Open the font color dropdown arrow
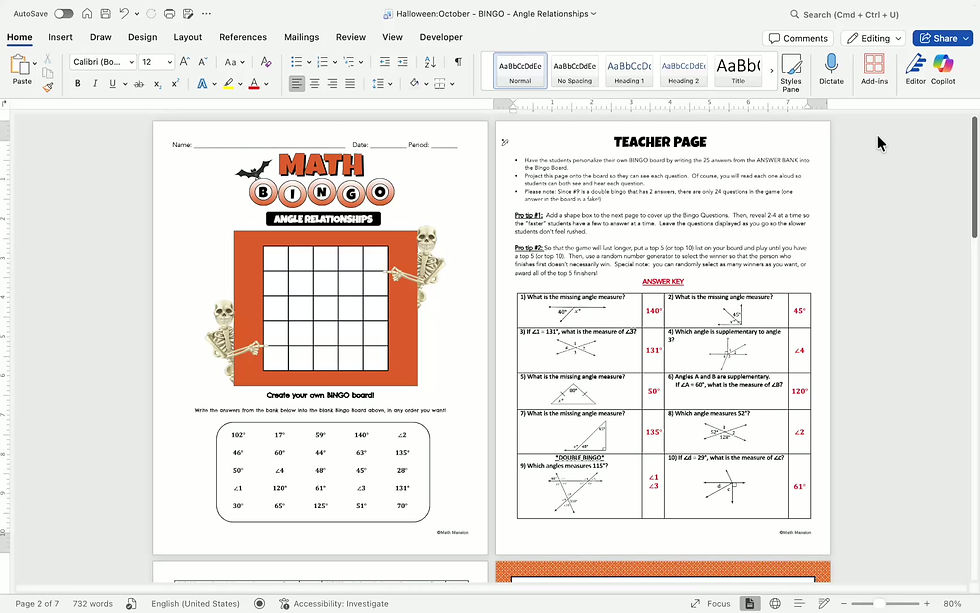 point(266,84)
